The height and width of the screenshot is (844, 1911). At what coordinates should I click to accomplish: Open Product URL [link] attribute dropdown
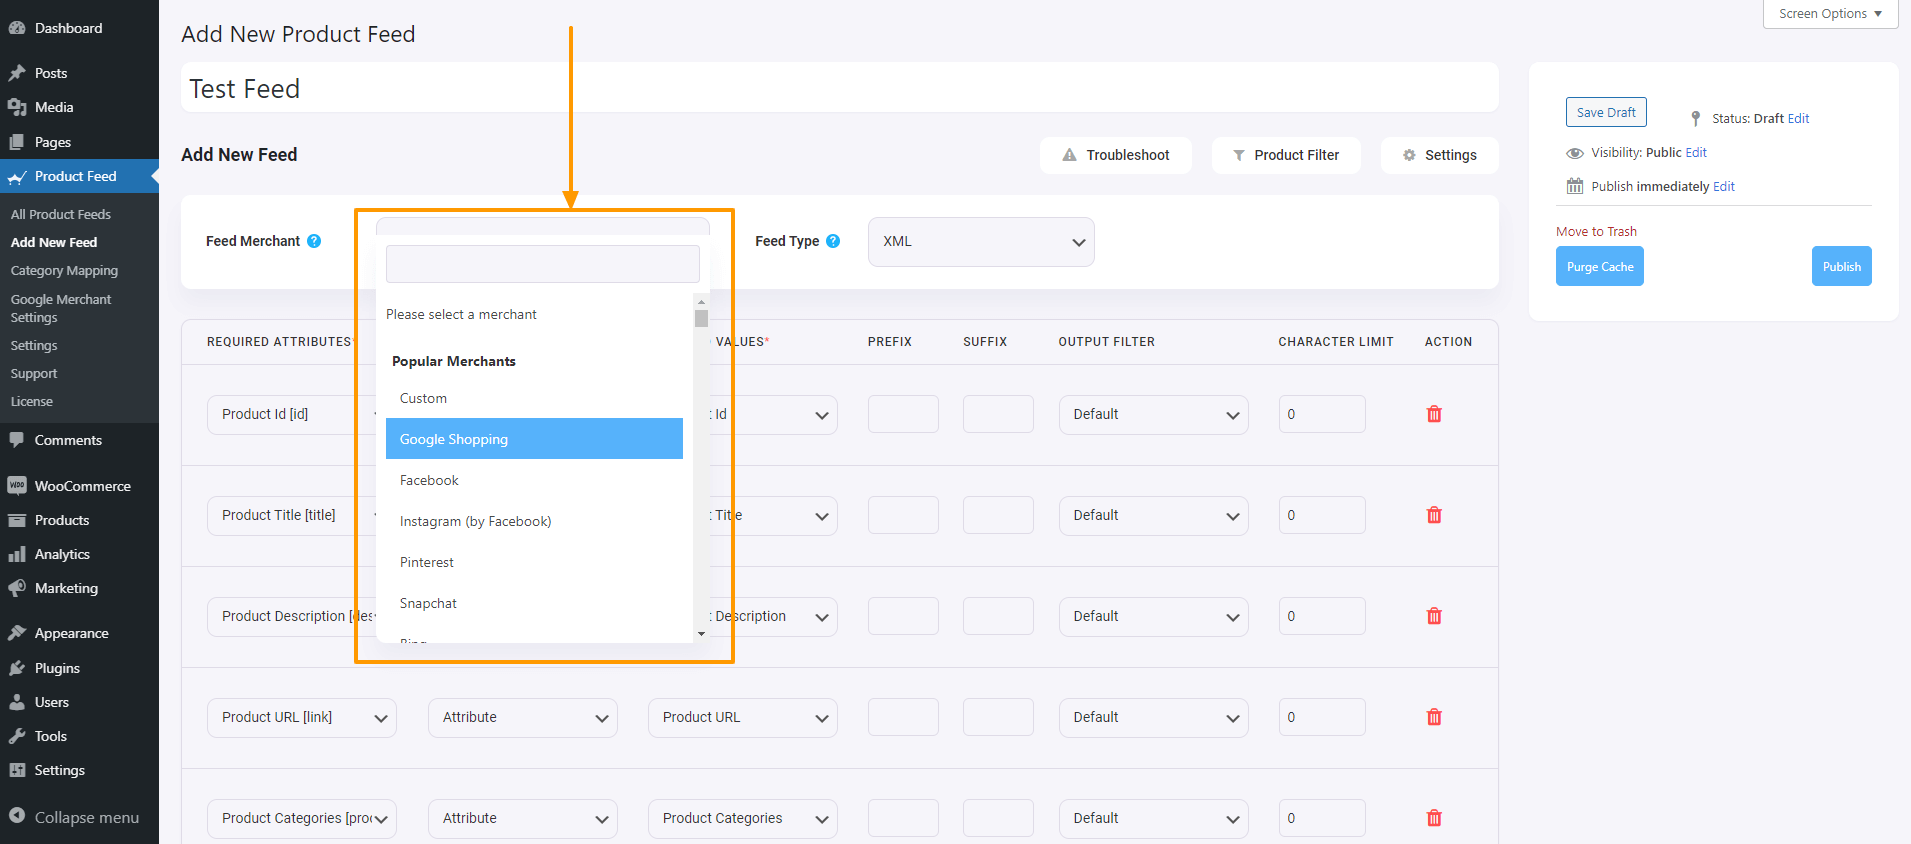pyautogui.click(x=302, y=718)
